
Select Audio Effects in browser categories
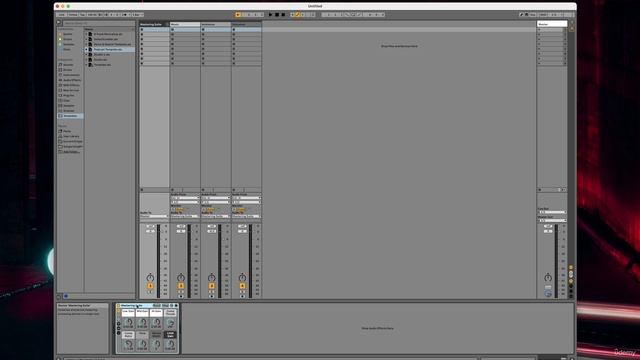pos(71,80)
